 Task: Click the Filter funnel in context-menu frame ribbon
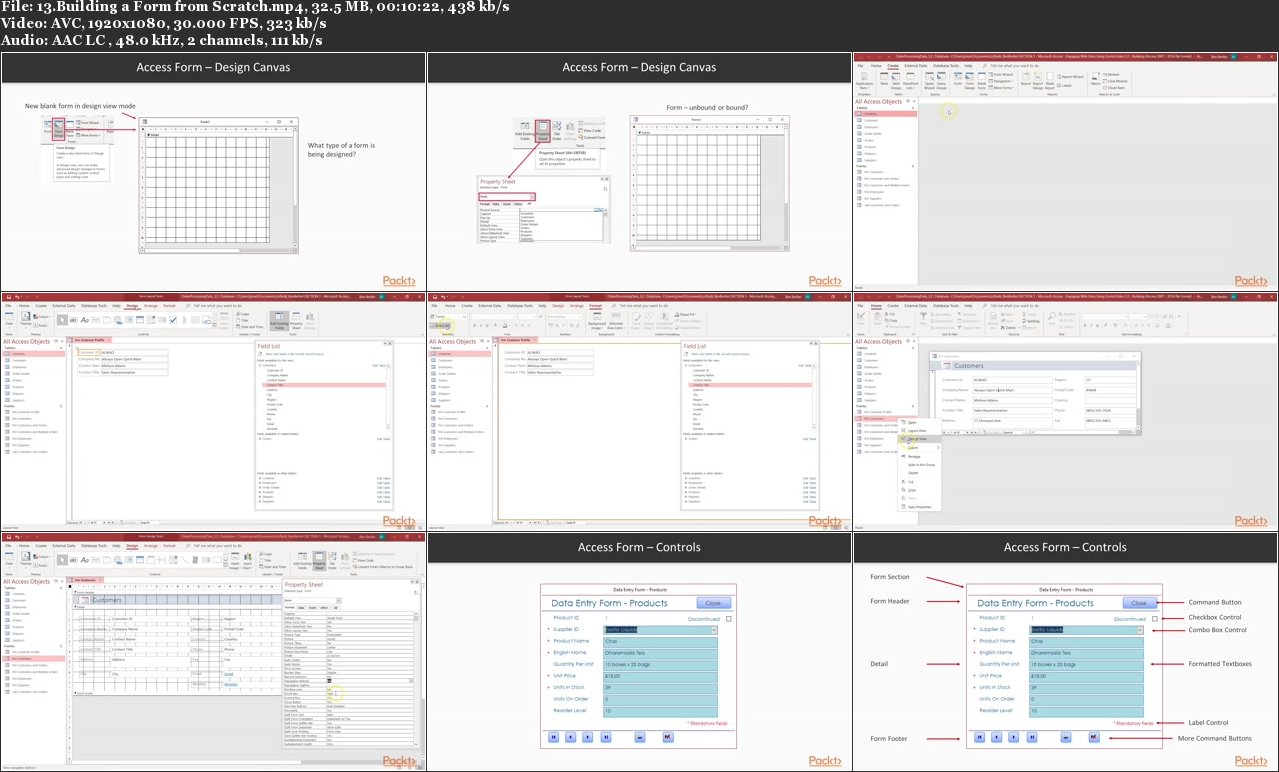923,318
